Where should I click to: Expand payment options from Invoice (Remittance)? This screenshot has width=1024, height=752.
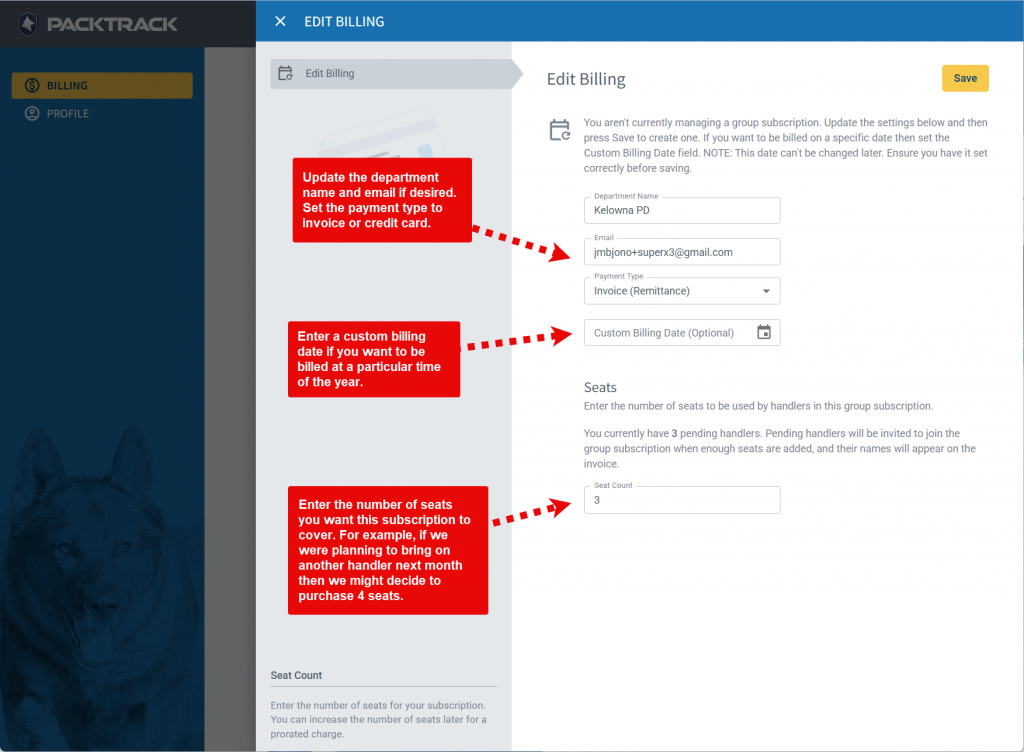[682, 290]
